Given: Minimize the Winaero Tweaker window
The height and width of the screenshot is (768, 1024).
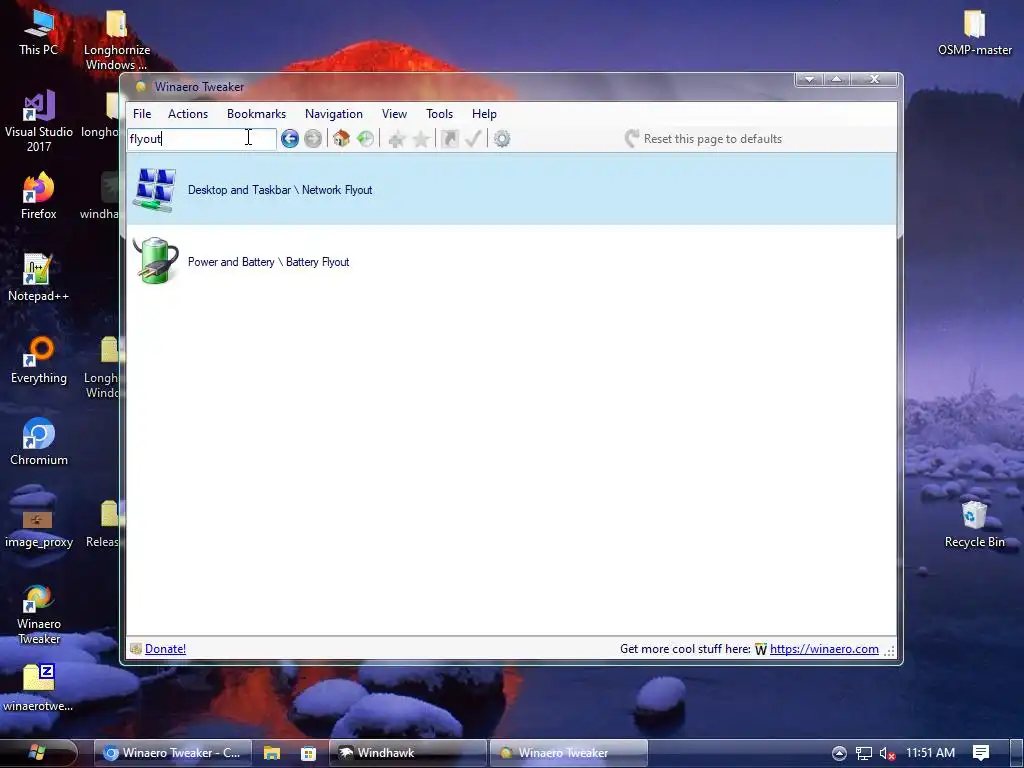Looking at the screenshot, I should 809,79.
